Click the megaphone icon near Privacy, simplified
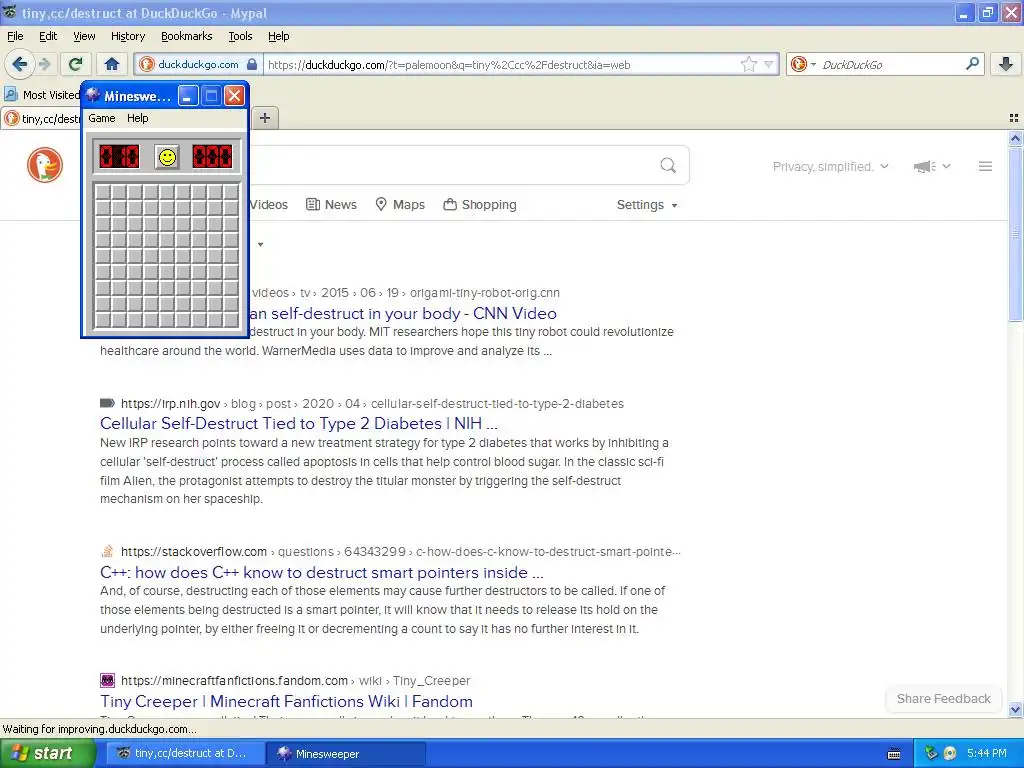The width and height of the screenshot is (1024, 768). click(x=924, y=167)
